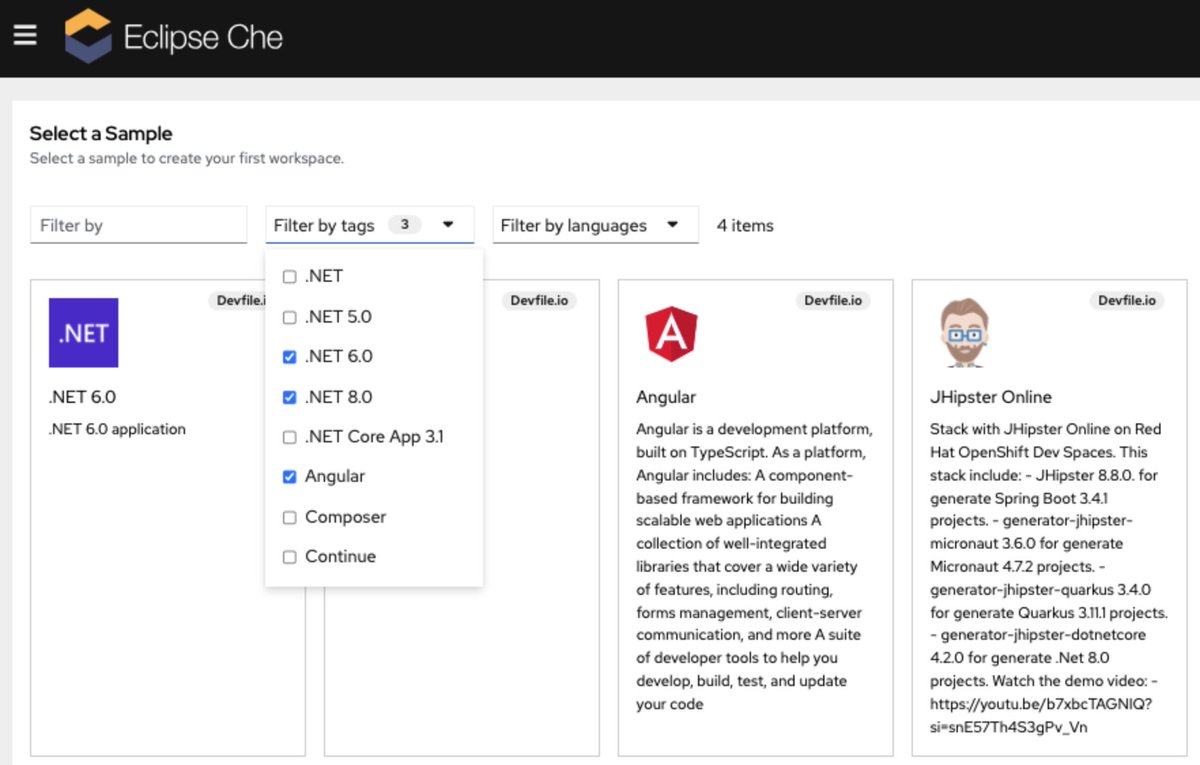This screenshot has height=765, width=1200.
Task: Click the tag count badge showing 3
Action: point(404,225)
